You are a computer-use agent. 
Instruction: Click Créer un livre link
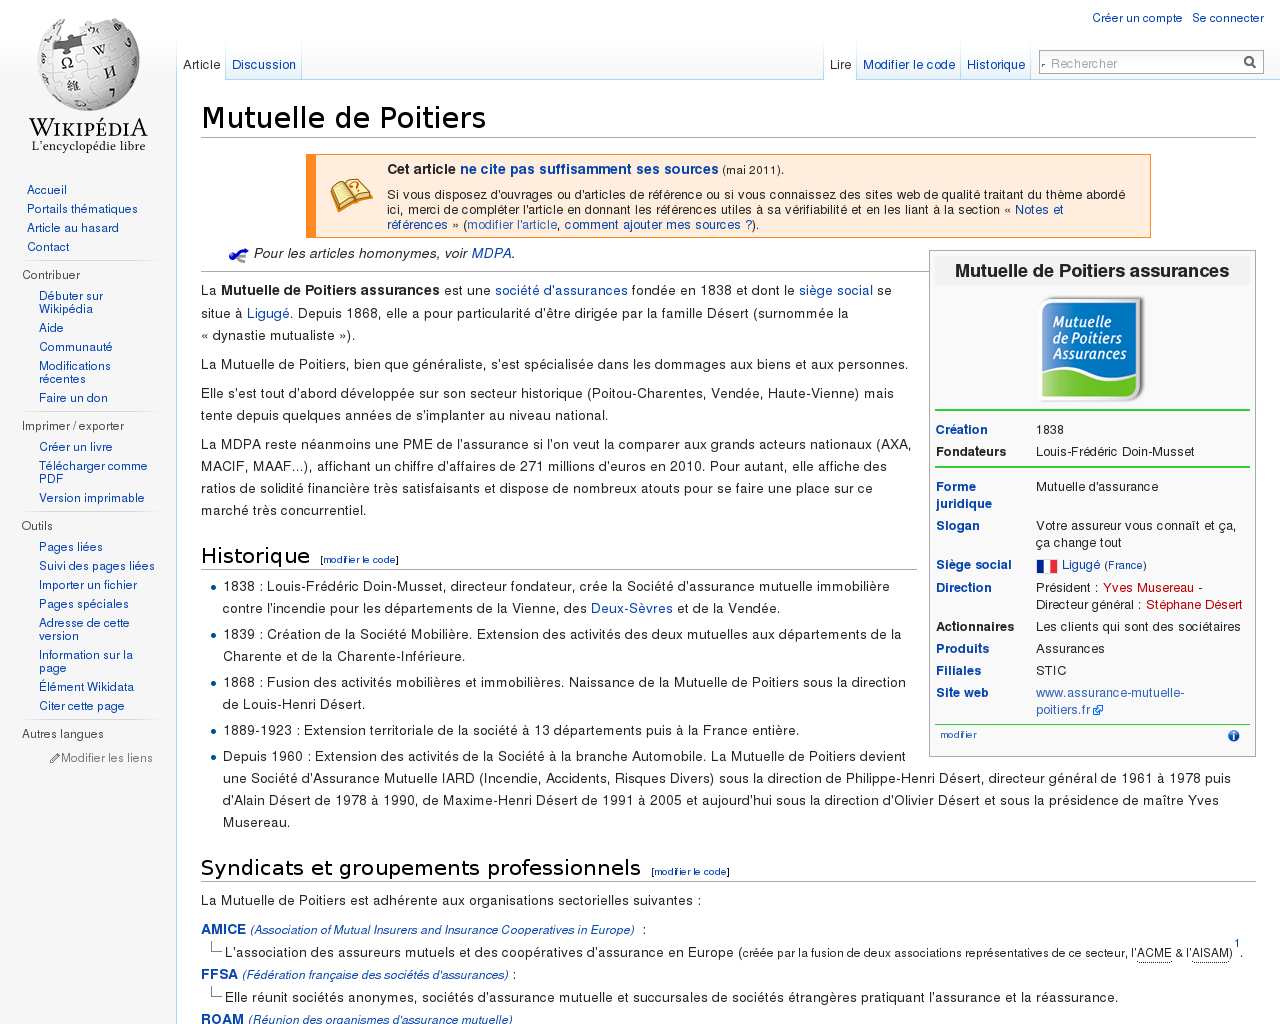pos(76,447)
